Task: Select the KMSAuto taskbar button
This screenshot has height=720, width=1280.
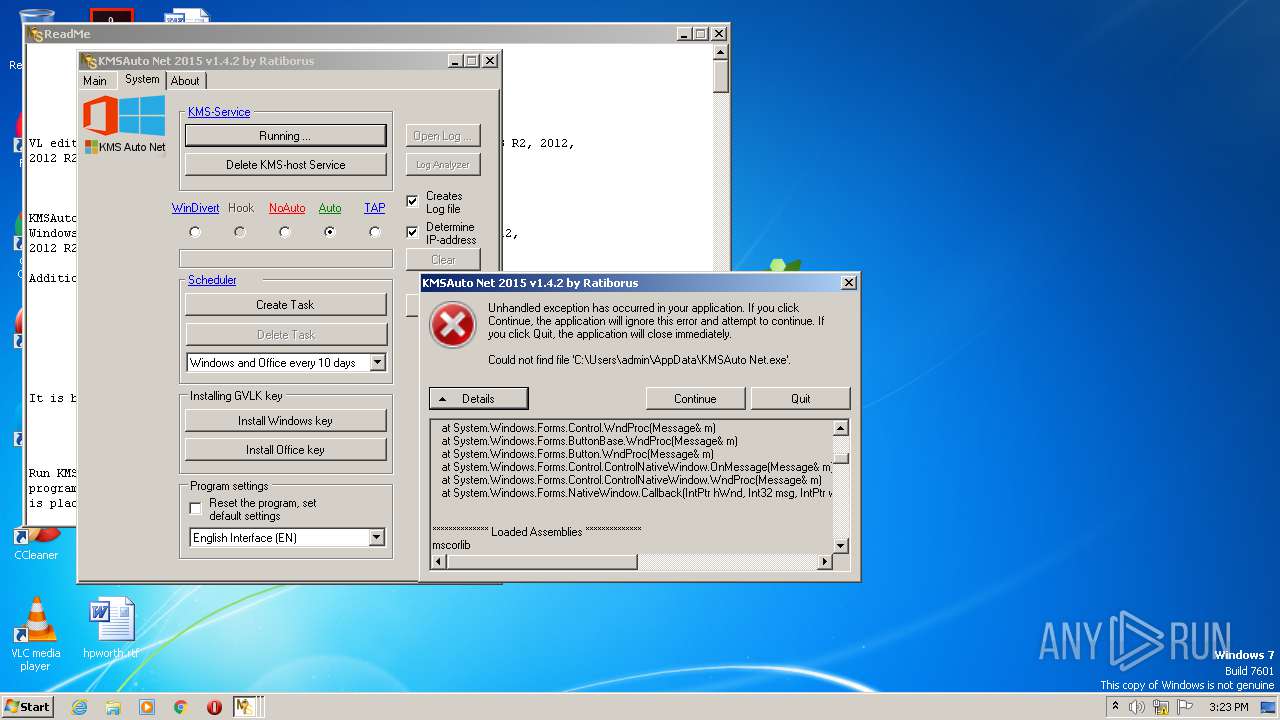Action: 245,707
